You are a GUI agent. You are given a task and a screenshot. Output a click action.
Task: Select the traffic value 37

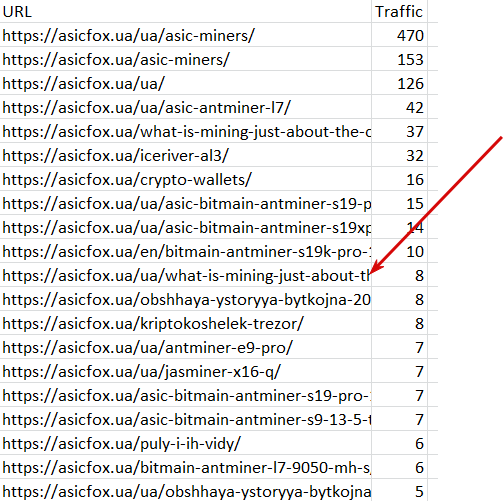(399, 131)
